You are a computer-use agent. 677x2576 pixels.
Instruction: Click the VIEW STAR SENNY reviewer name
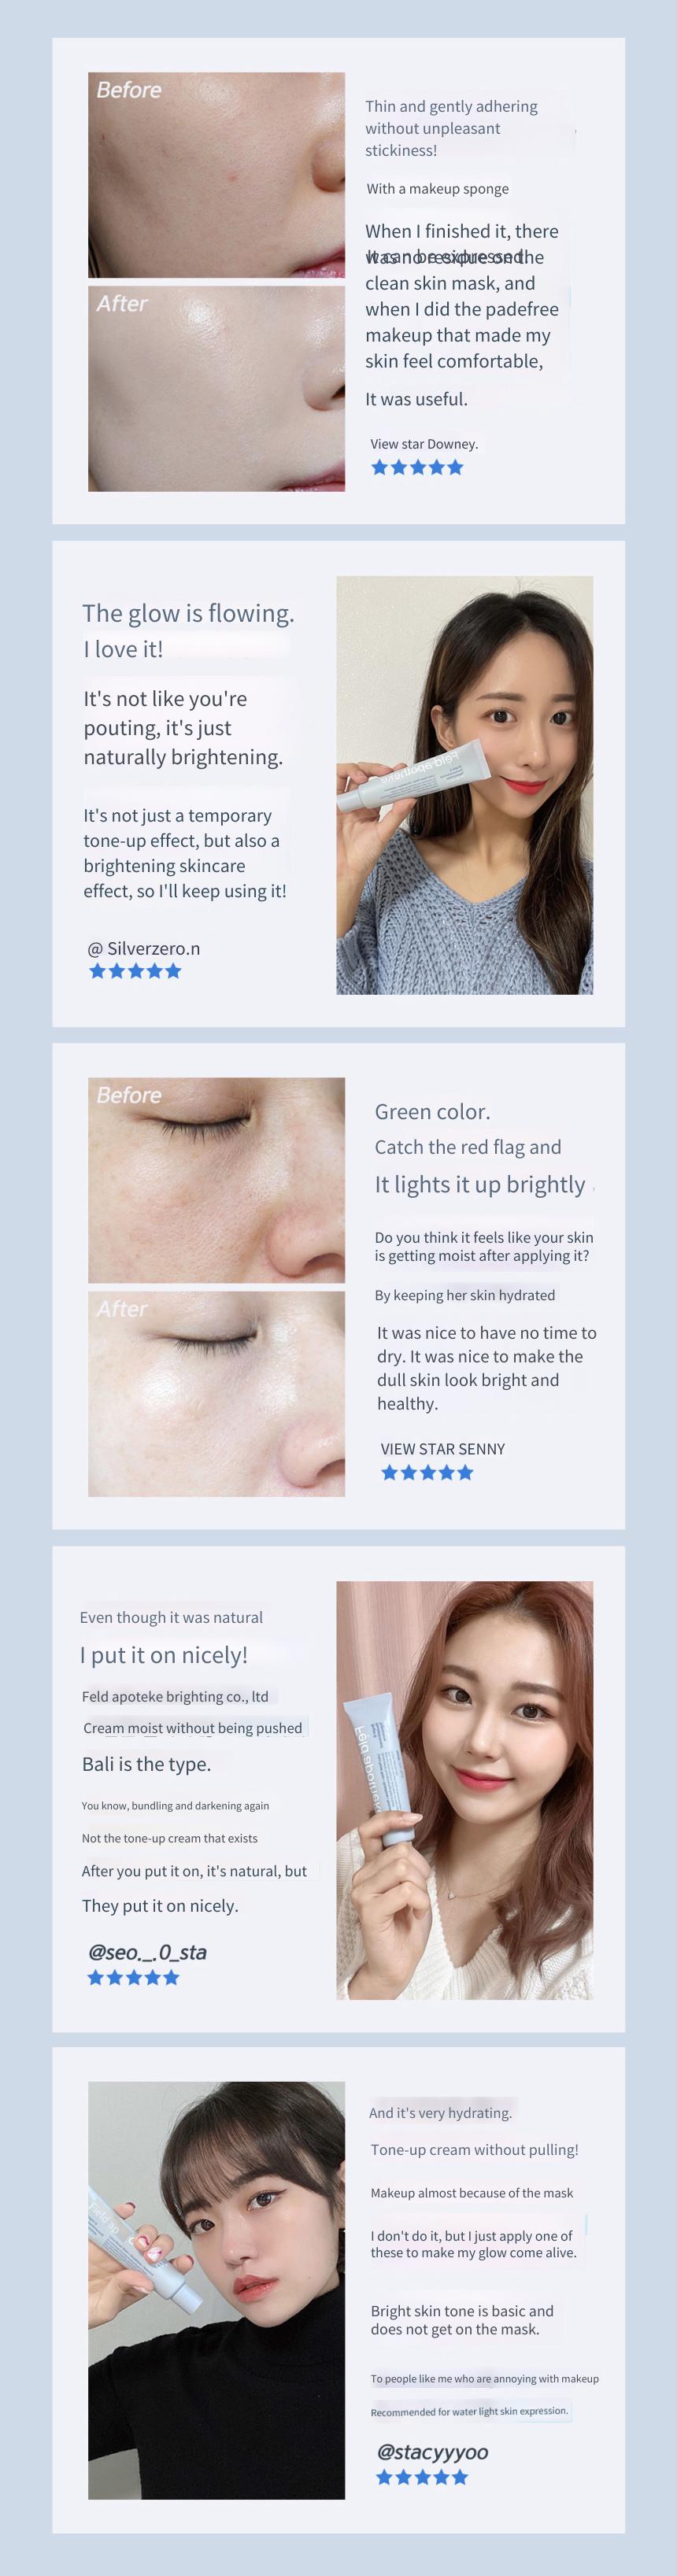click(443, 1449)
